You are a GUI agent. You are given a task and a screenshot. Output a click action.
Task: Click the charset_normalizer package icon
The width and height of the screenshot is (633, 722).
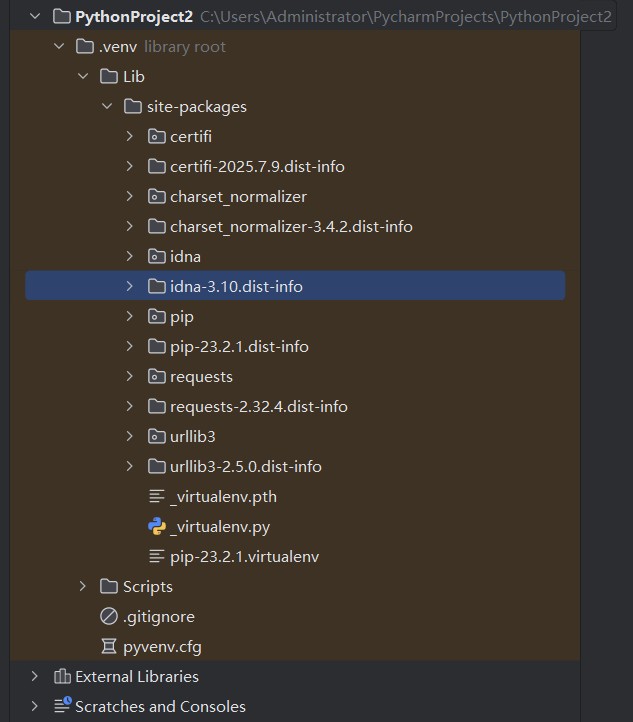click(157, 197)
